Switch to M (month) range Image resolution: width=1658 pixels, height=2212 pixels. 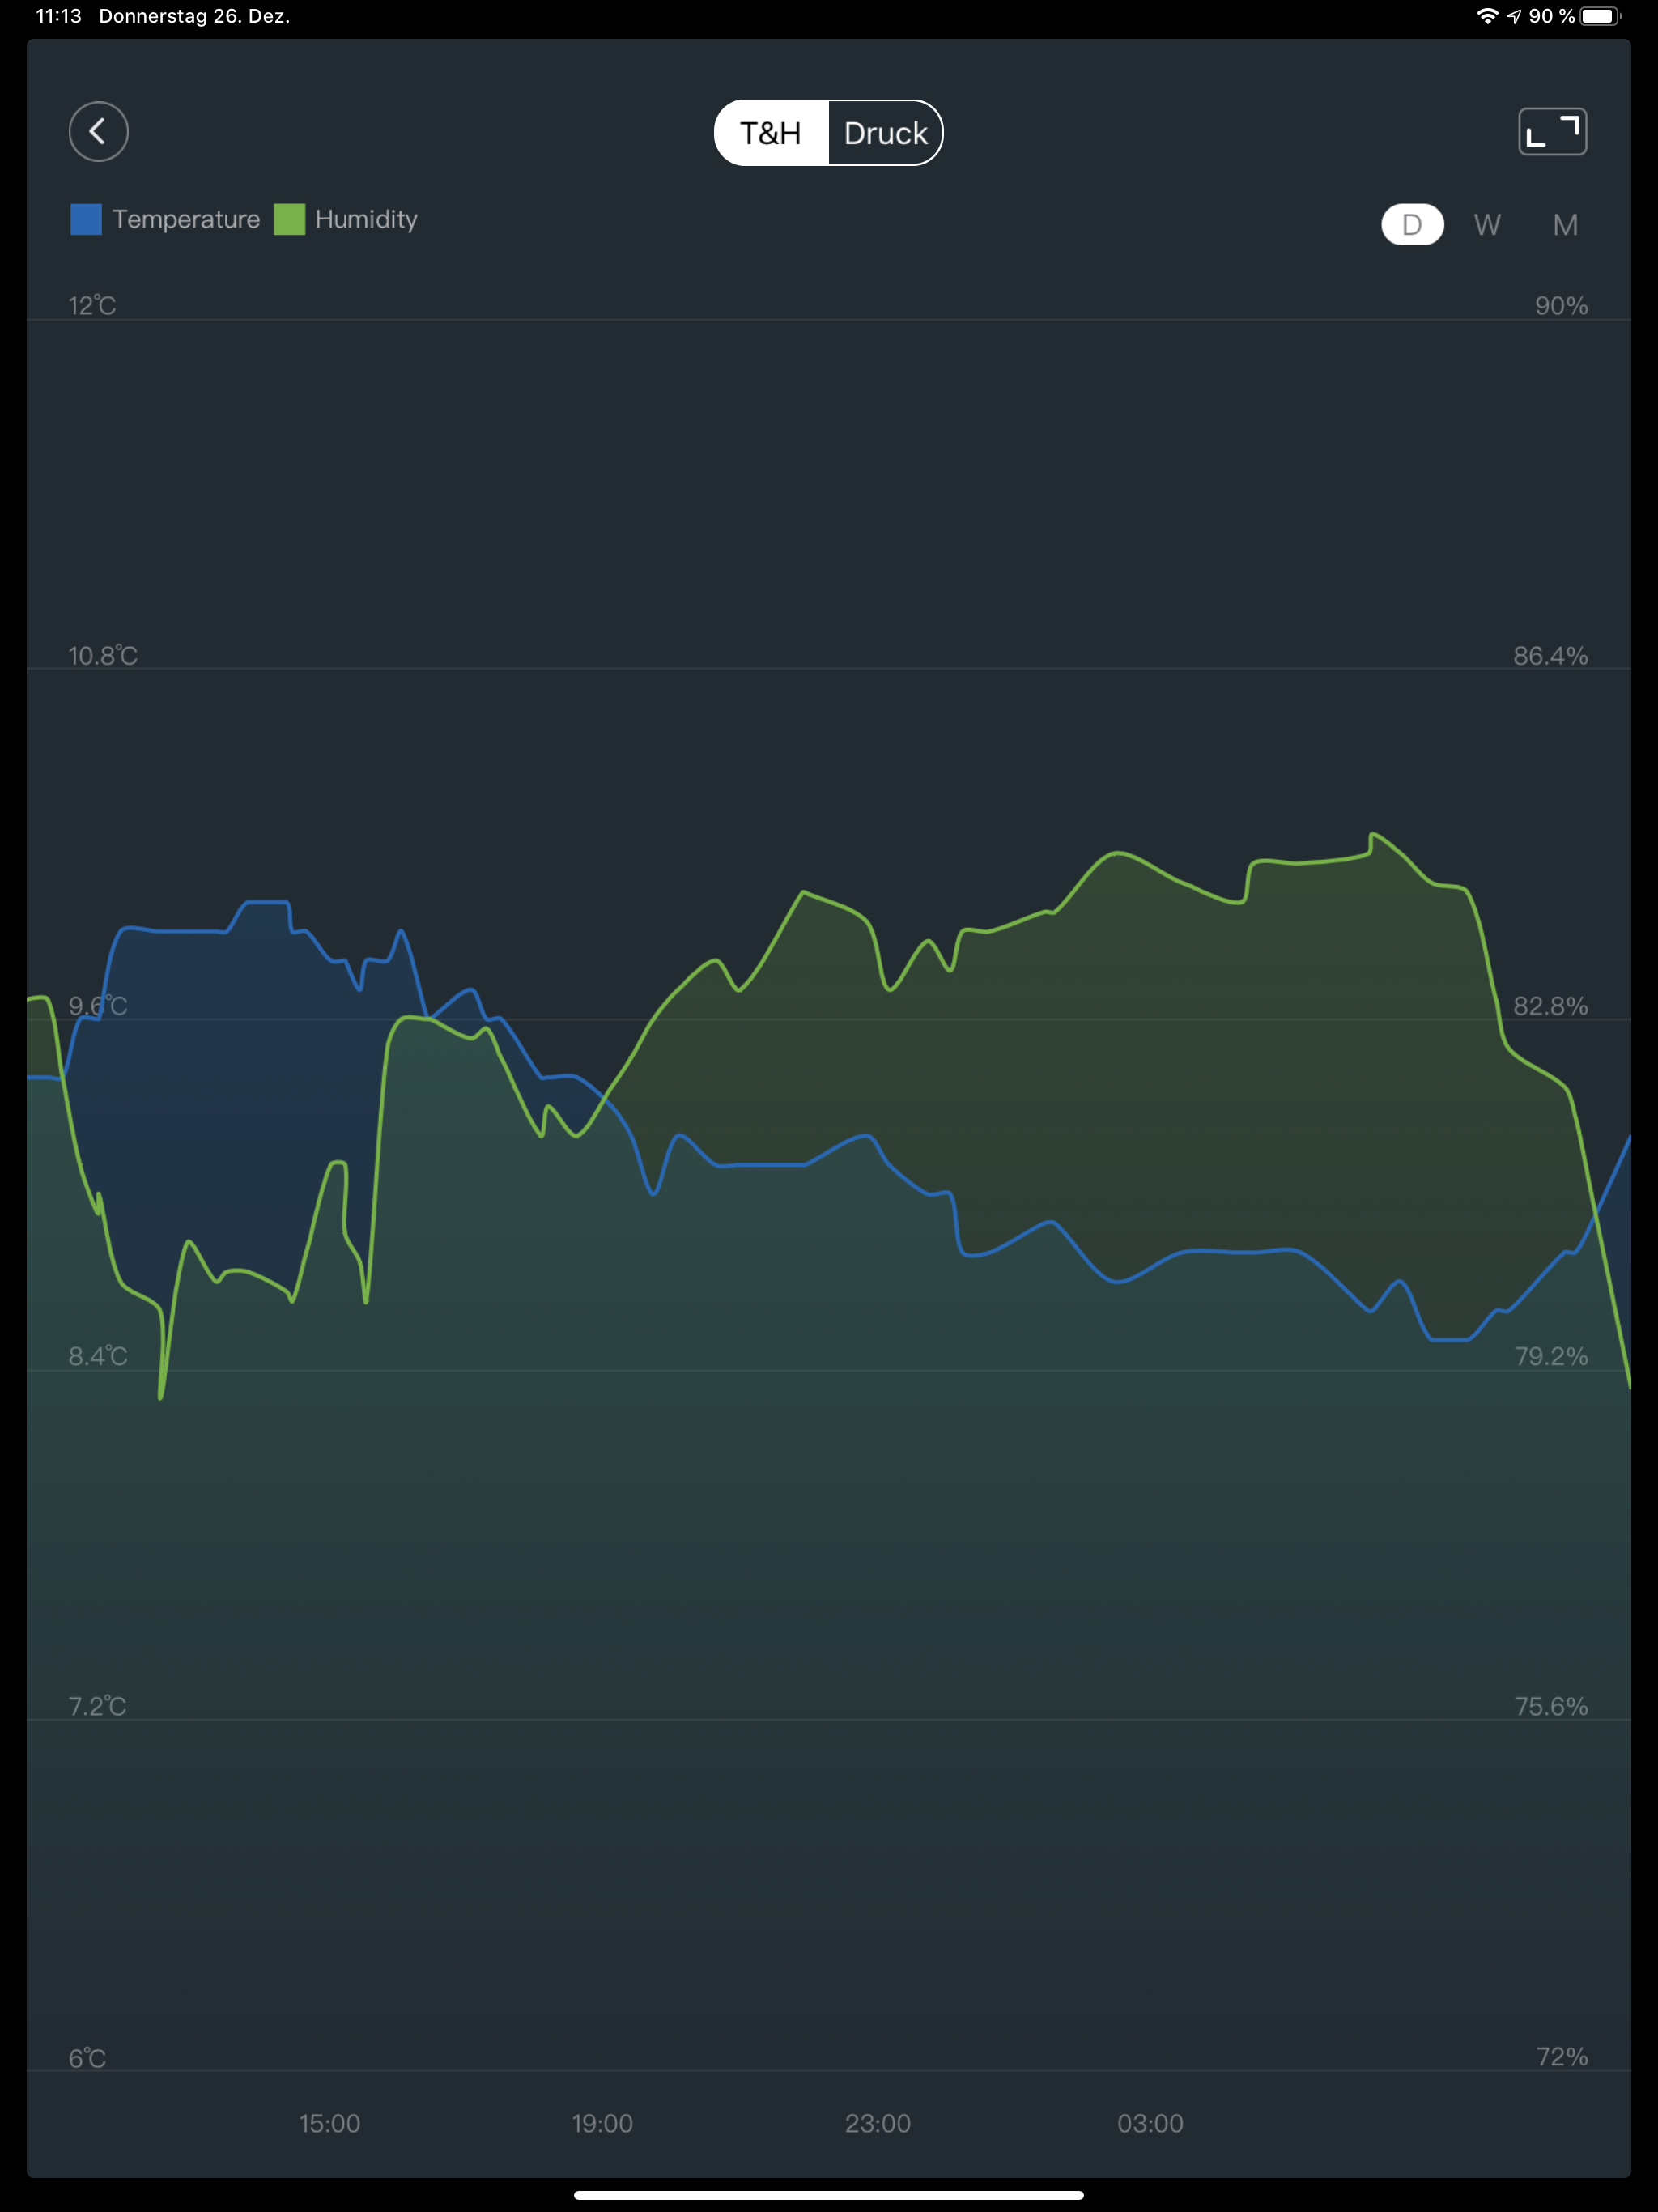click(x=1565, y=224)
